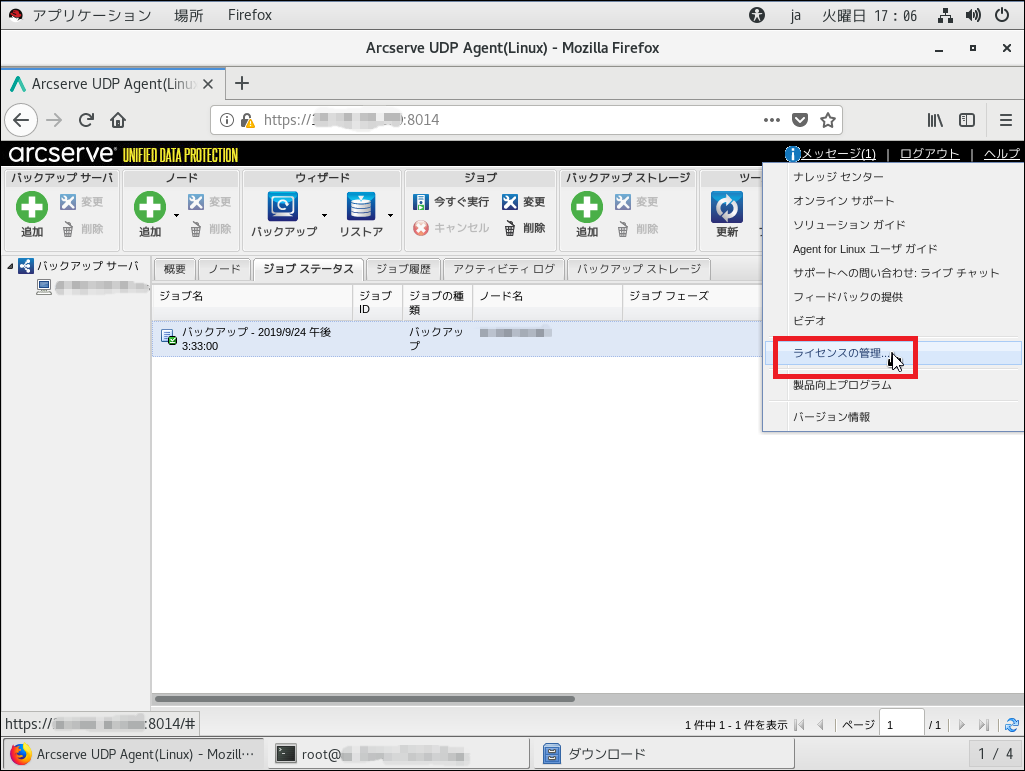Reload the page in Firefox

tap(86, 120)
